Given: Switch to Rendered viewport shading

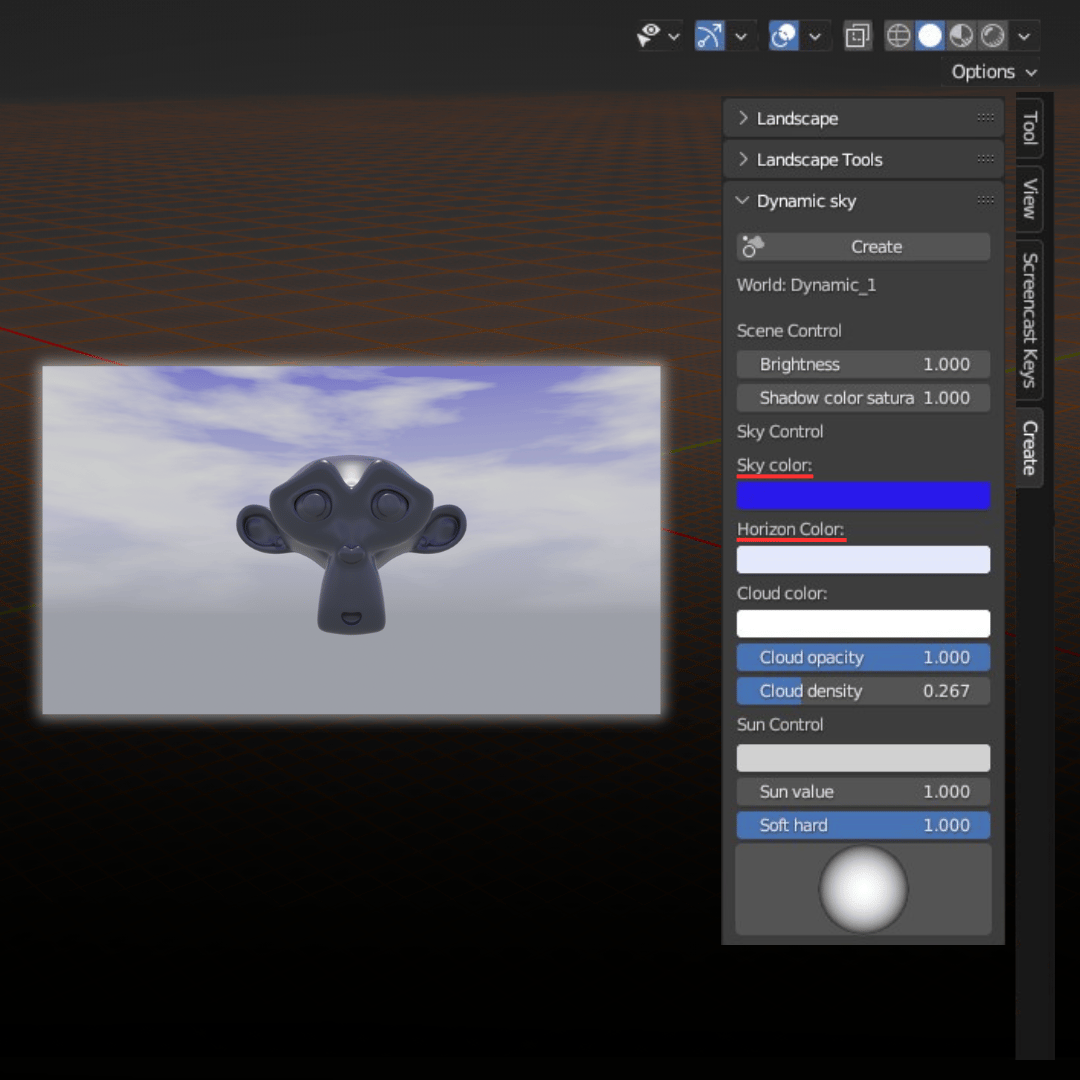Looking at the screenshot, I should tap(993, 36).
